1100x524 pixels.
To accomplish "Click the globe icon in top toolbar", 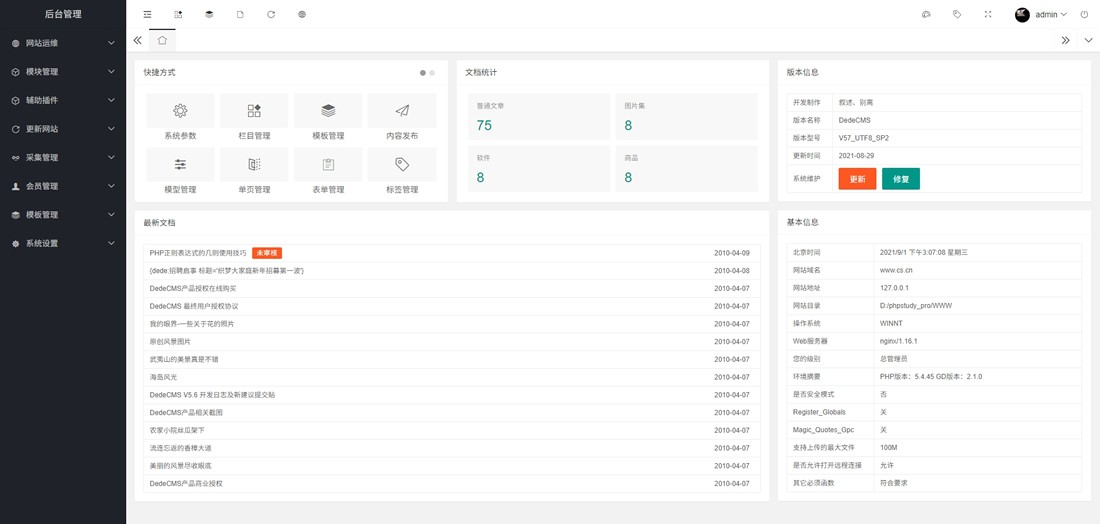I will click(302, 14).
